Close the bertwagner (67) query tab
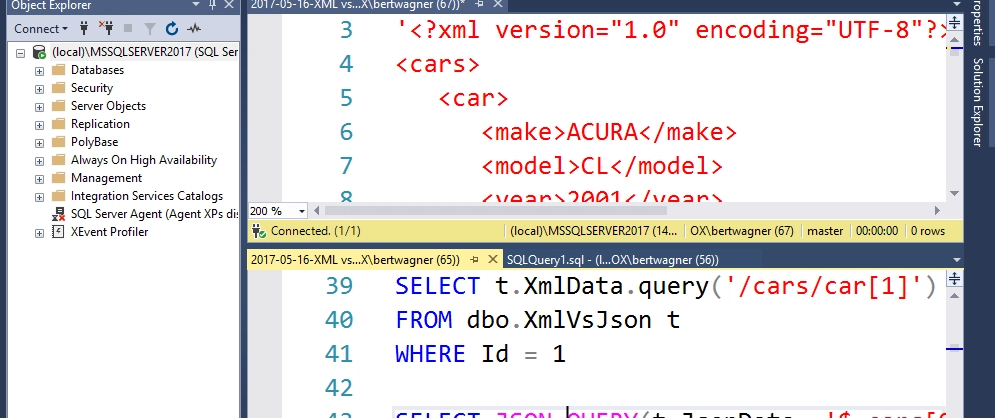This screenshot has width=995, height=418. pyautogui.click(x=498, y=4)
